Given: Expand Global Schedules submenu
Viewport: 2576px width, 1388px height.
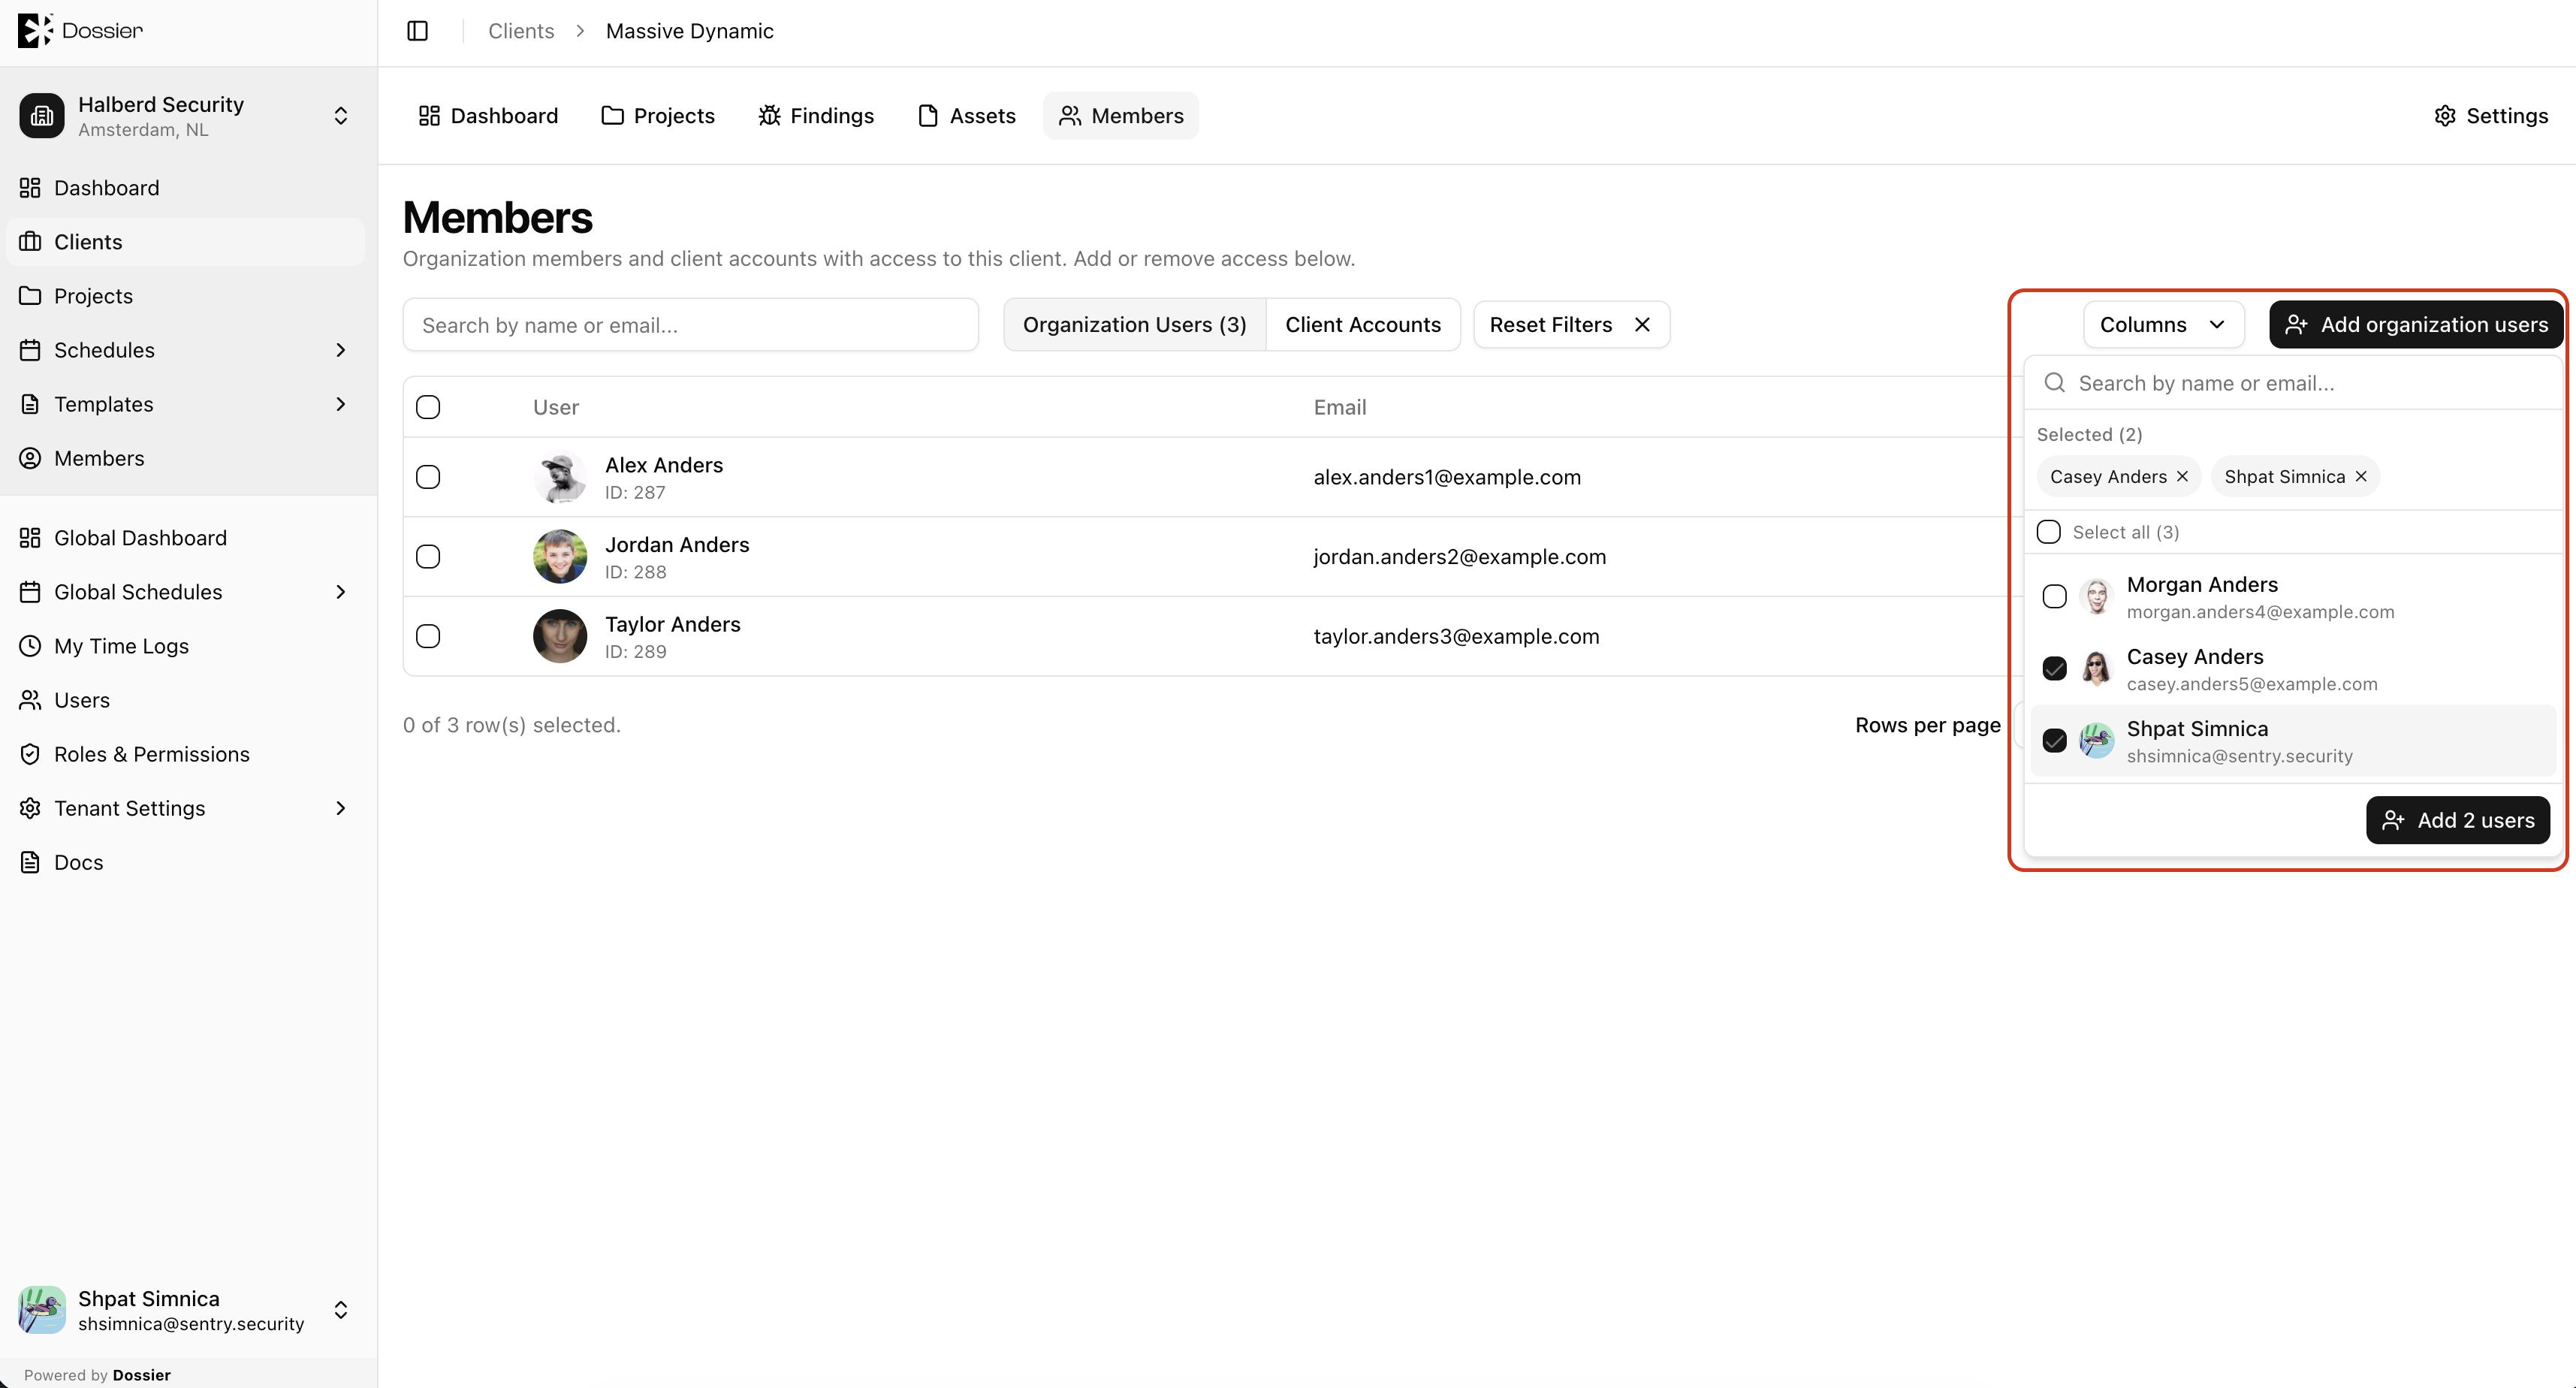Looking at the screenshot, I should (x=341, y=592).
